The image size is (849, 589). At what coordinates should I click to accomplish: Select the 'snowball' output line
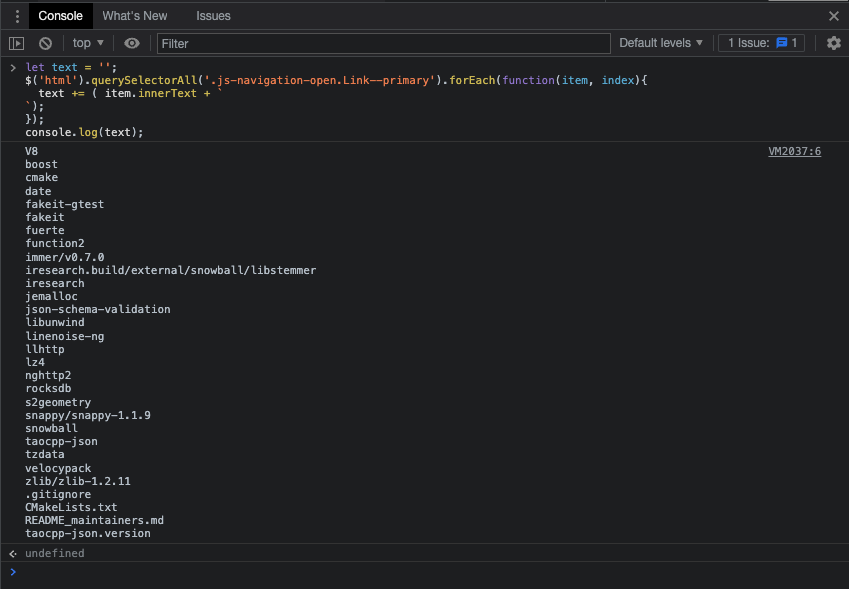pos(51,428)
